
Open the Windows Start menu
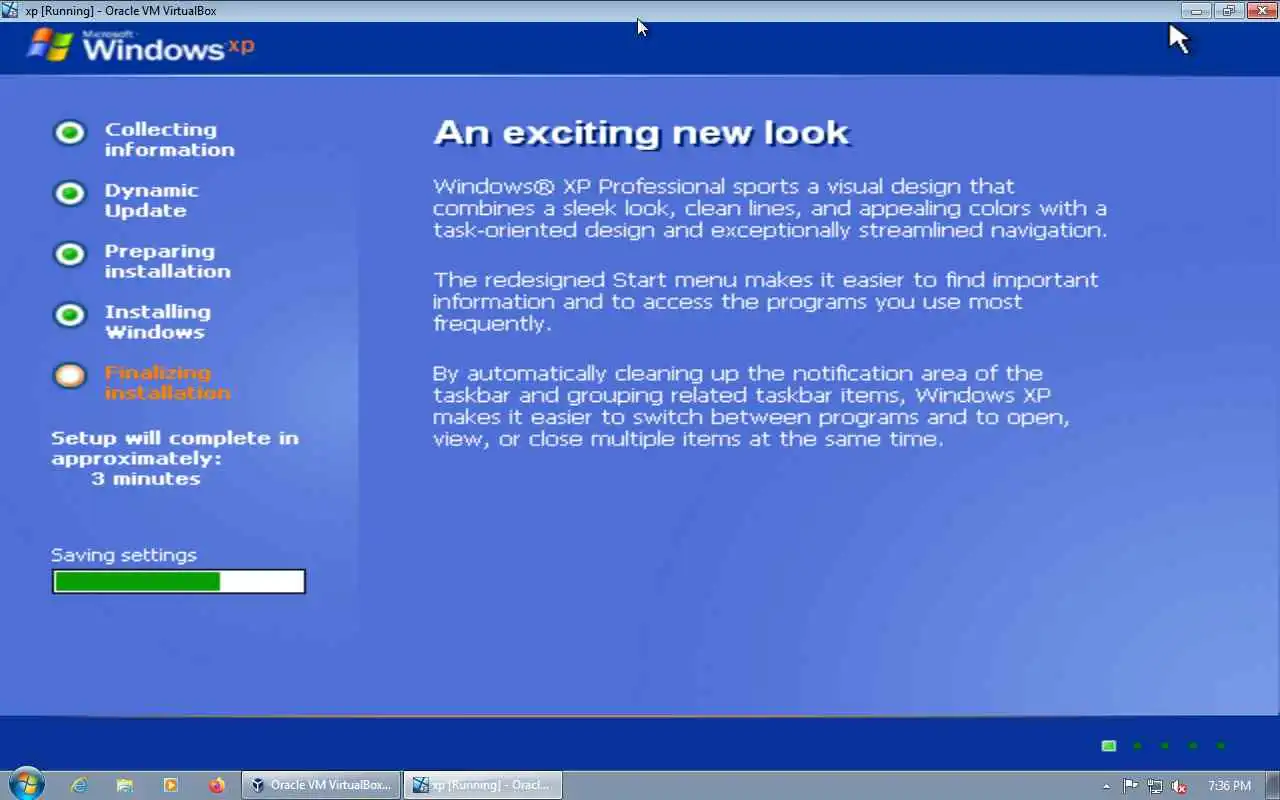tap(26, 784)
